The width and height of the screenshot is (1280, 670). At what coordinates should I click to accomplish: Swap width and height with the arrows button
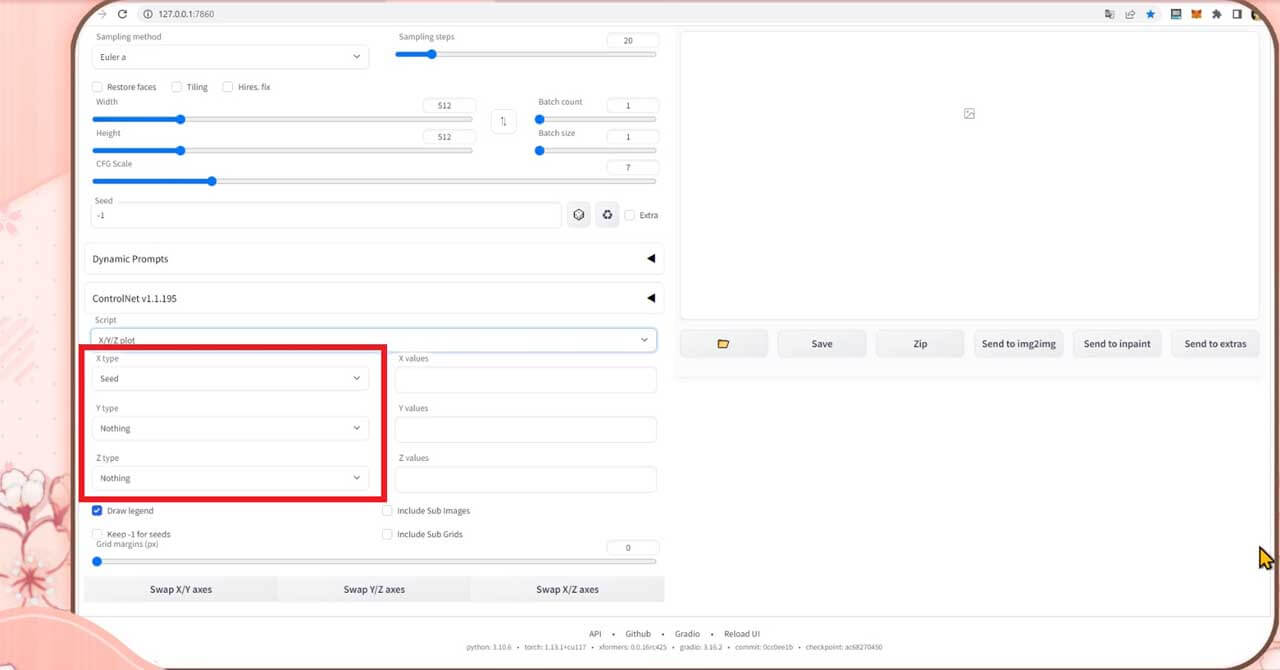(x=503, y=122)
